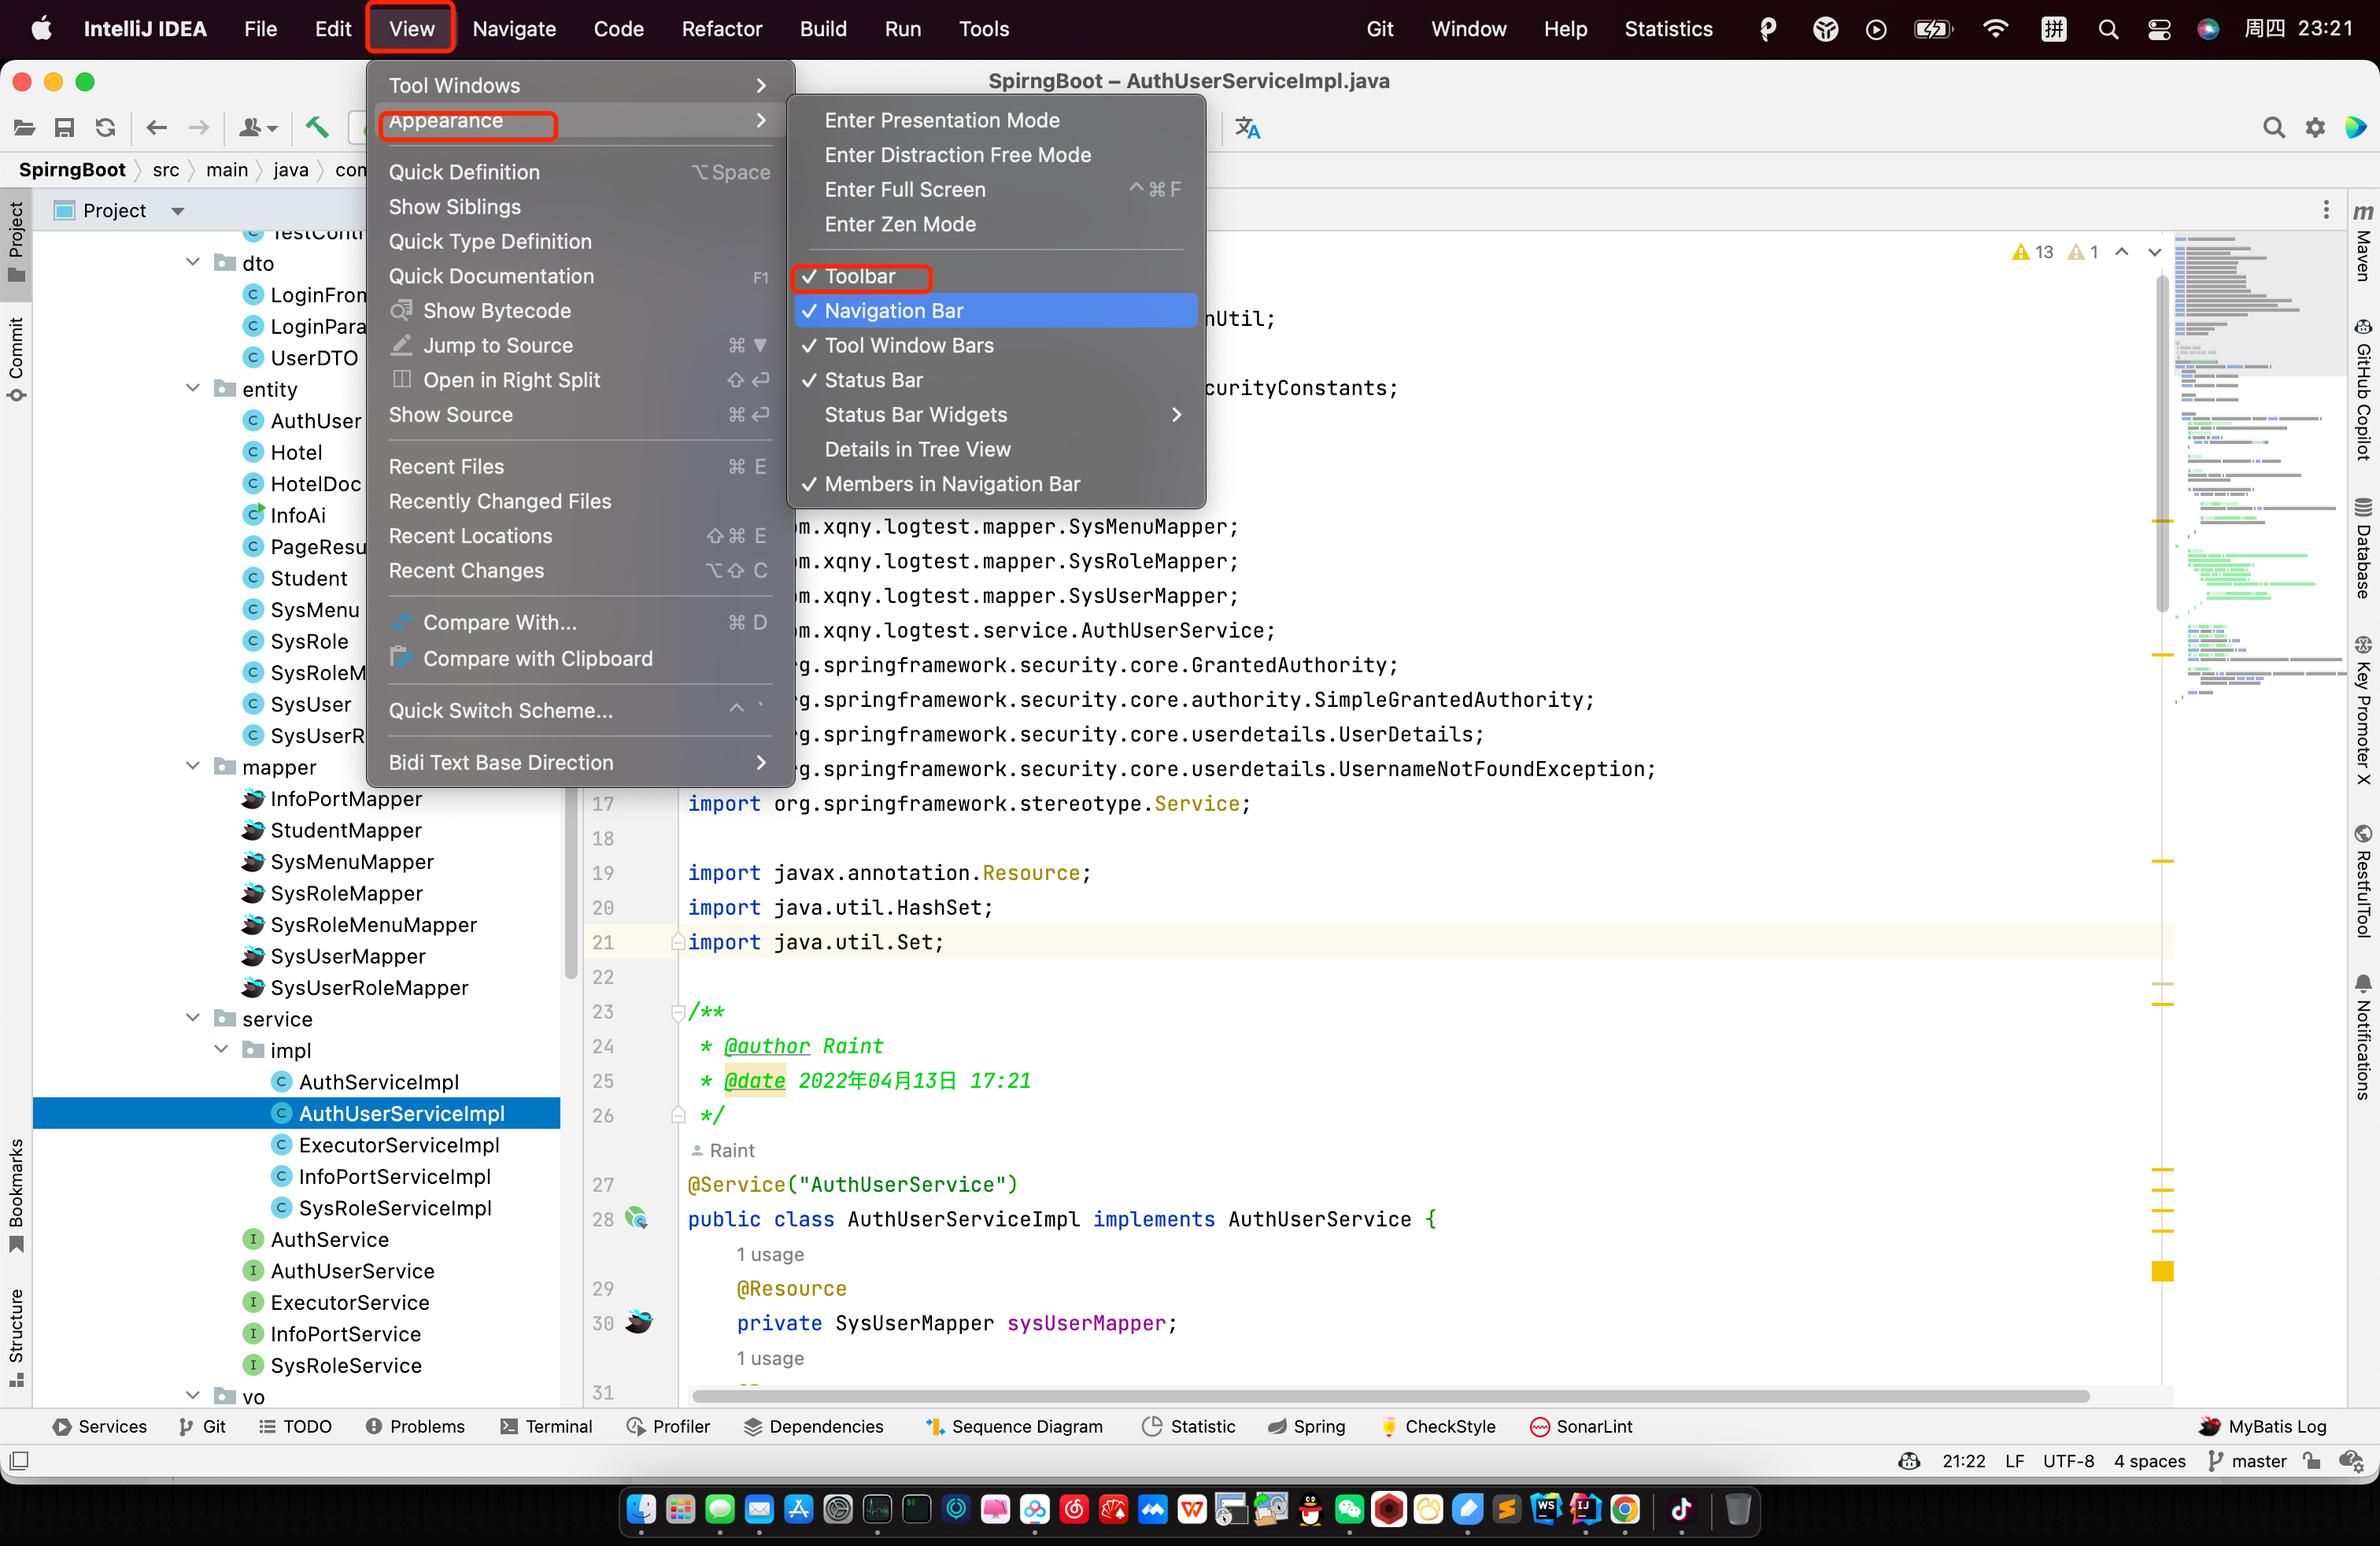Viewport: 2380px width, 1546px height.
Task: Open the Notifications side panel
Action: [2363, 1038]
